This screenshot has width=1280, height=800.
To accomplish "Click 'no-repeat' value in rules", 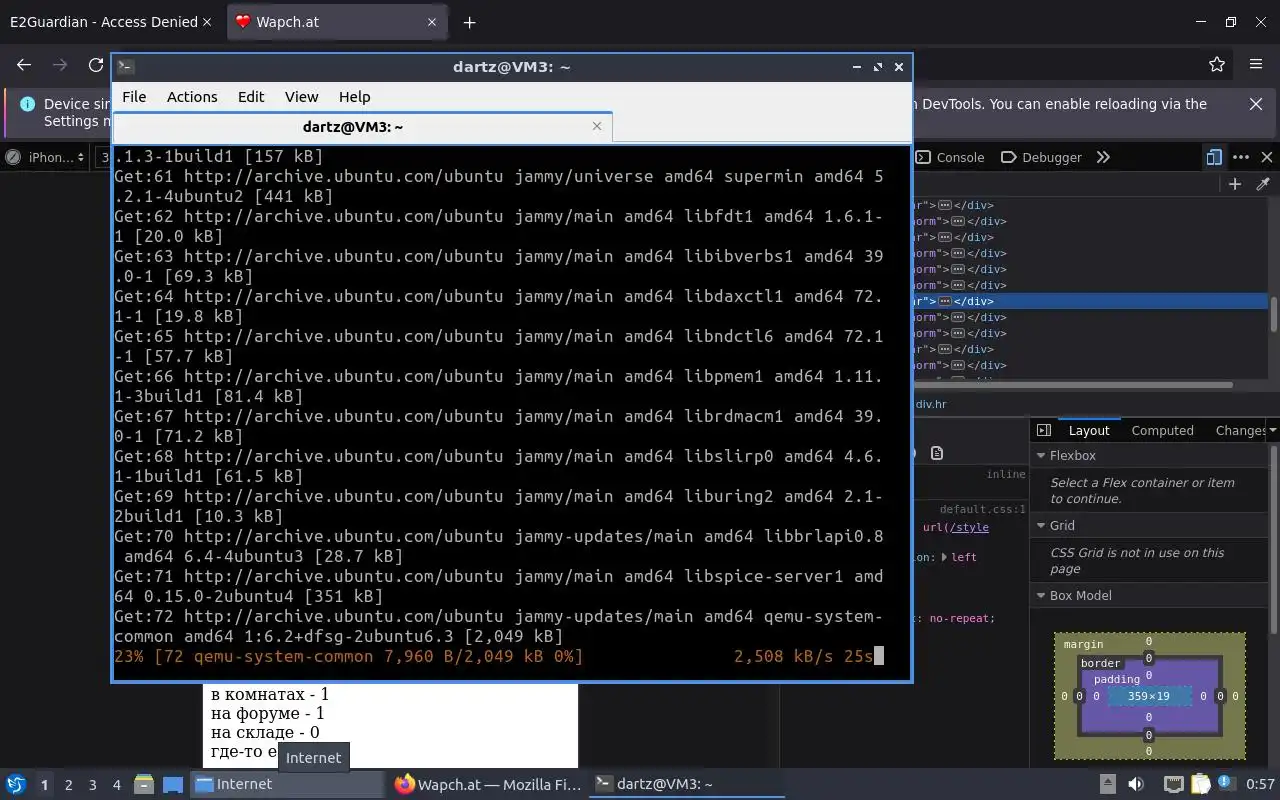I will point(960,618).
